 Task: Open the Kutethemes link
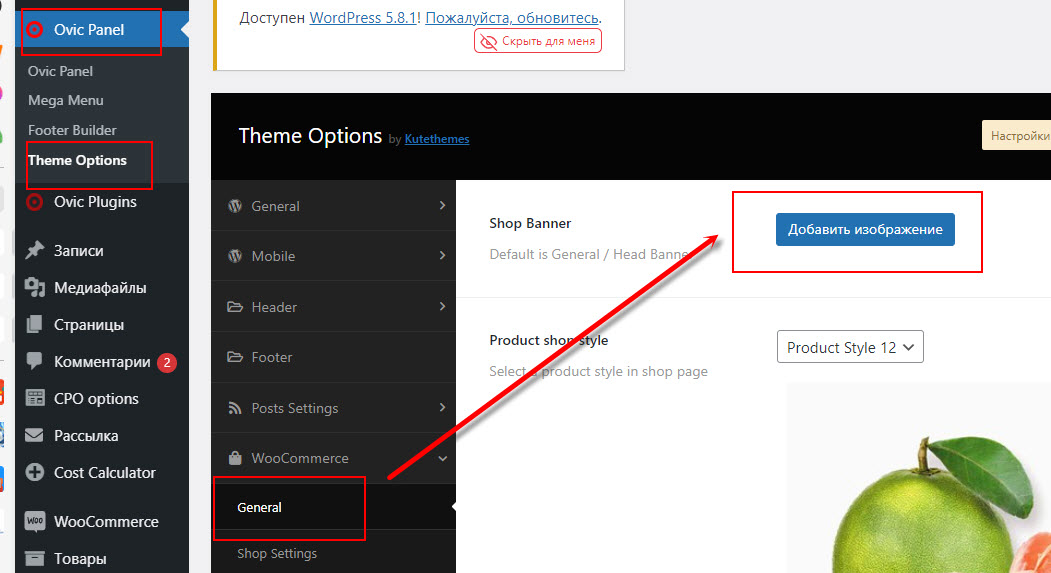coord(437,139)
